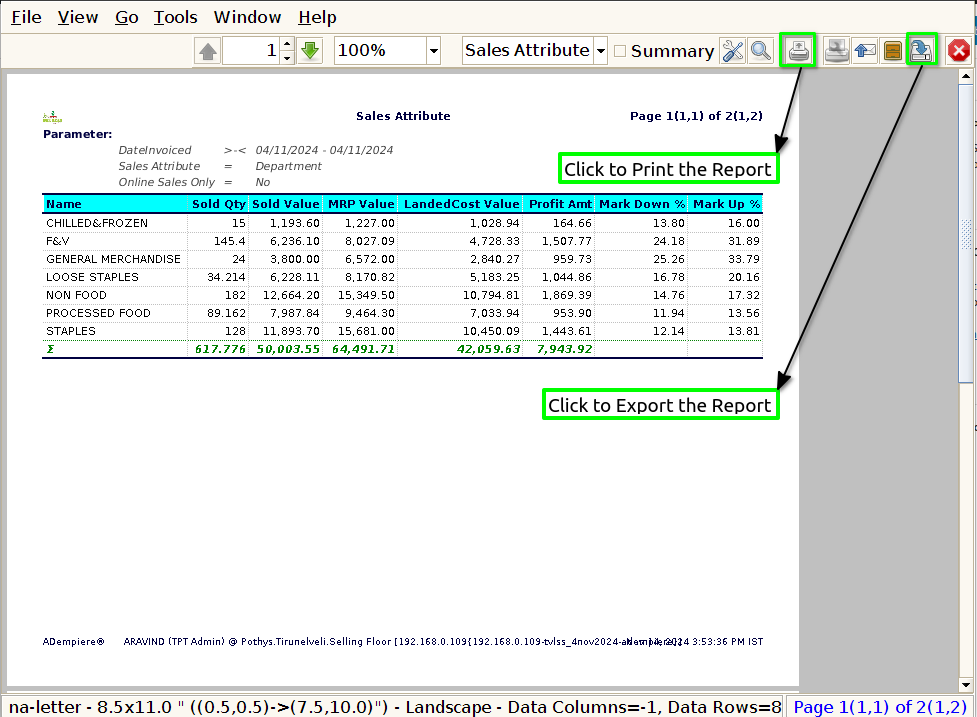The height and width of the screenshot is (717, 977).
Task: Select the NON FOOD row name
Action: point(76,295)
